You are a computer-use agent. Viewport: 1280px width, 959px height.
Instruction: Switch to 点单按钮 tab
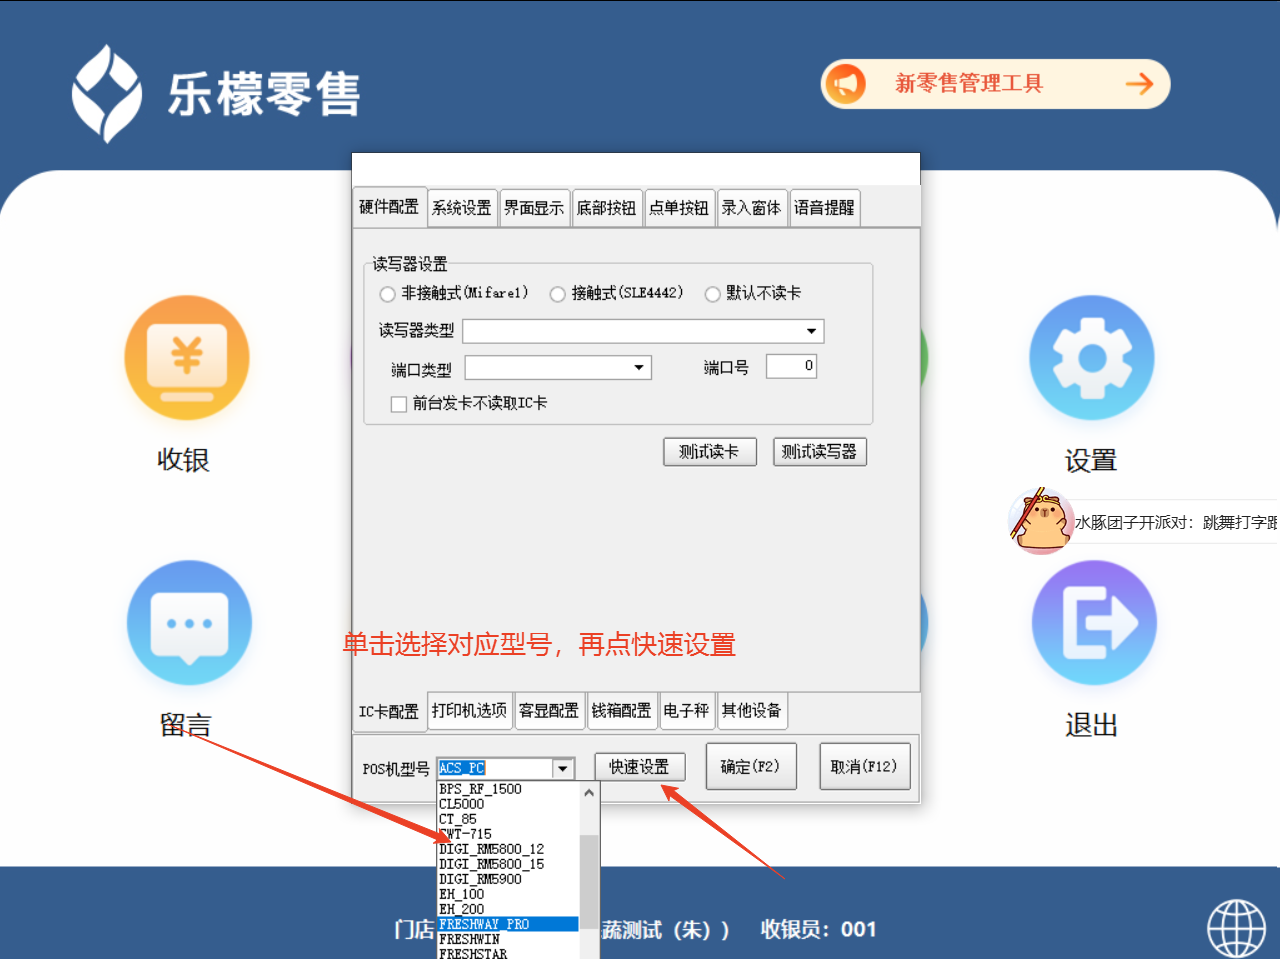tap(679, 208)
